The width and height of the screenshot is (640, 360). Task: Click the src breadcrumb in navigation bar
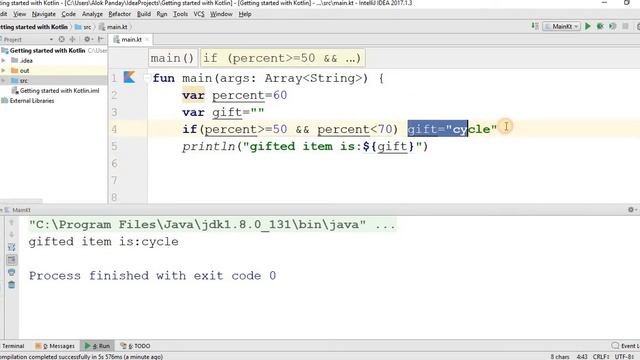point(83,27)
